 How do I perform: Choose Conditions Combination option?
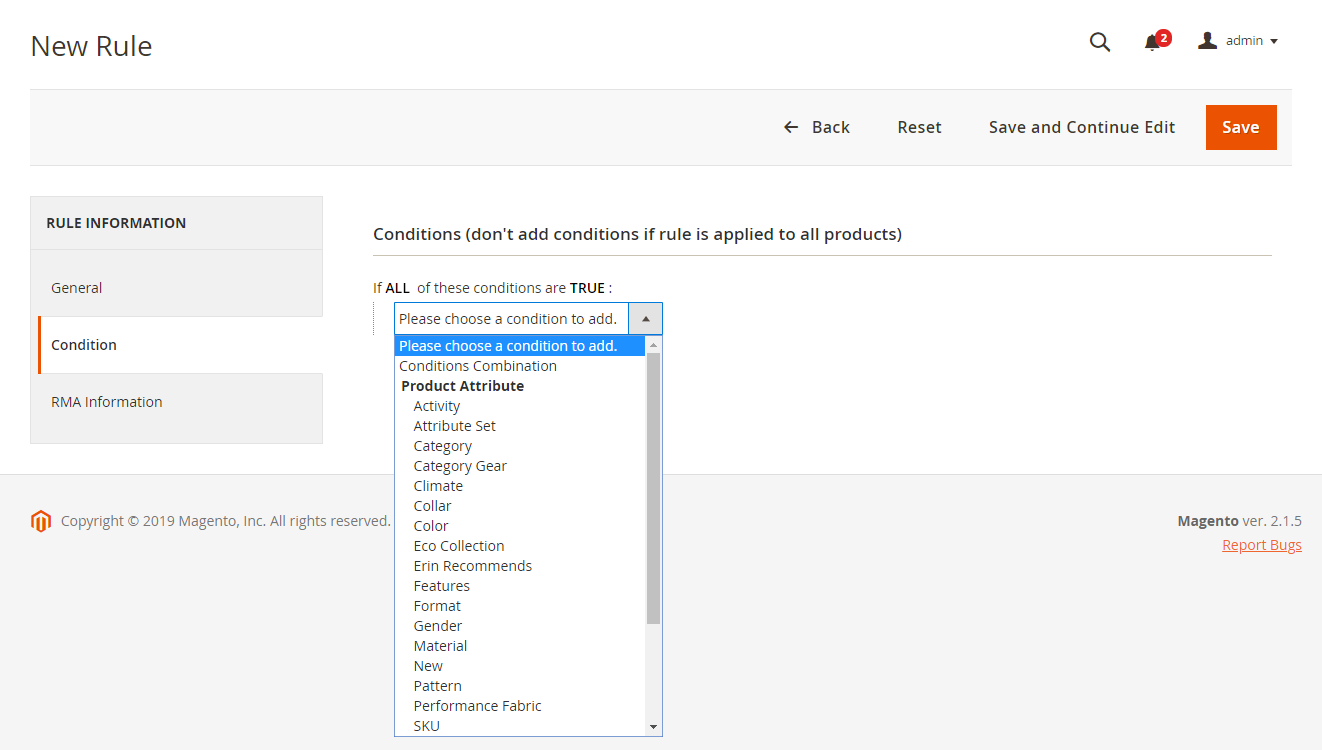tap(478, 366)
